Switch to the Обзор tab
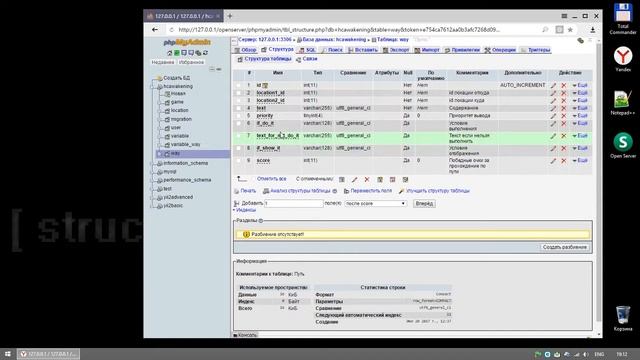Viewport: 640px width, 360px height. pyautogui.click(x=245, y=50)
